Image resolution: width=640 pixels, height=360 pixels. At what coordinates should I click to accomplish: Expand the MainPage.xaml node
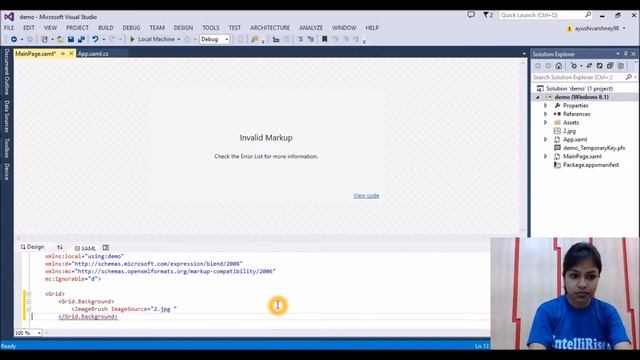[545, 156]
